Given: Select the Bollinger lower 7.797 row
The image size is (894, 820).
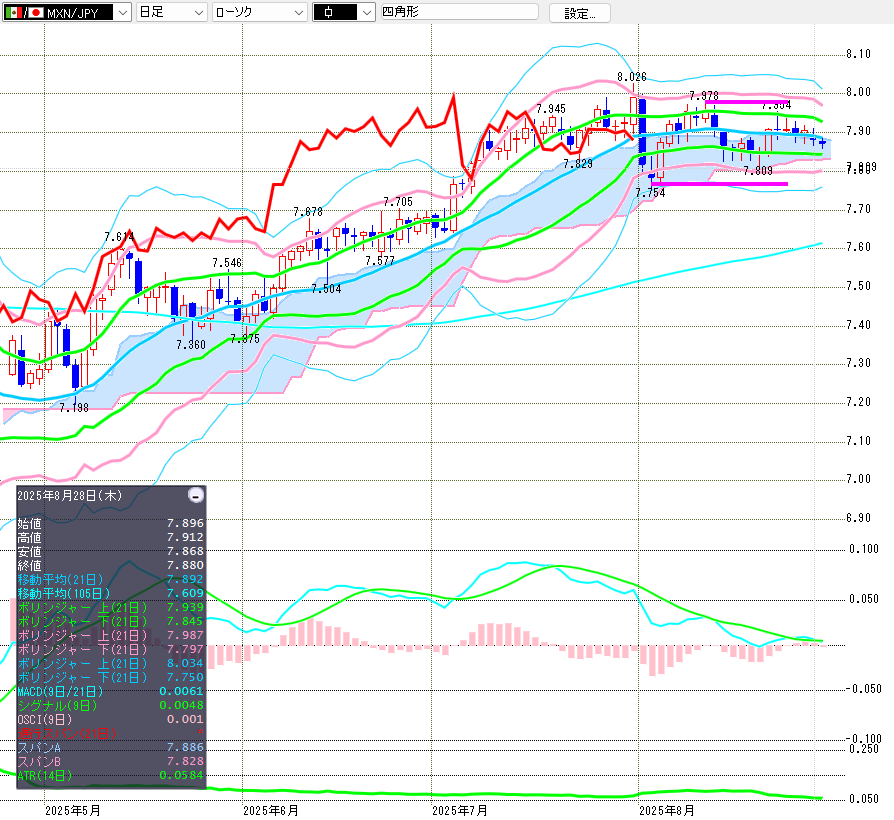Looking at the screenshot, I should click(x=111, y=649).
